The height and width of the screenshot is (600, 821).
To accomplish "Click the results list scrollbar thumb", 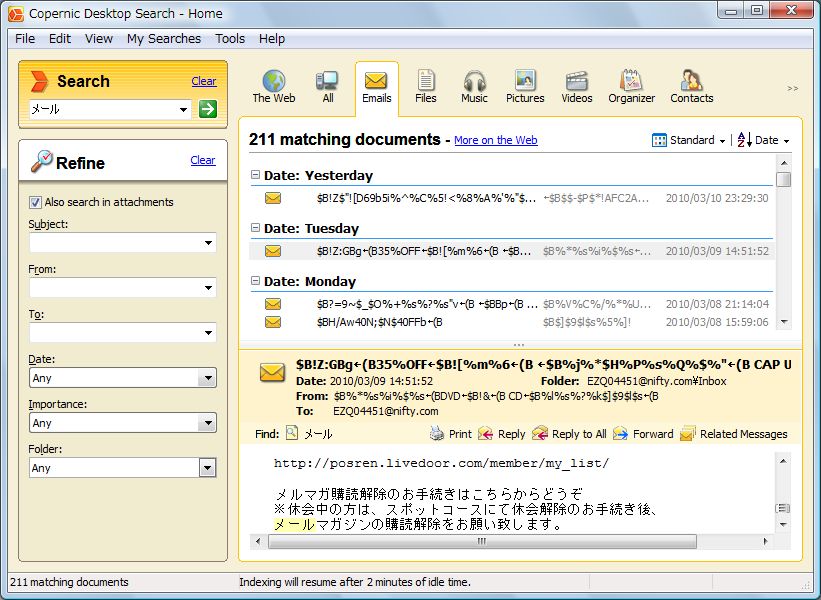I will tap(784, 179).
